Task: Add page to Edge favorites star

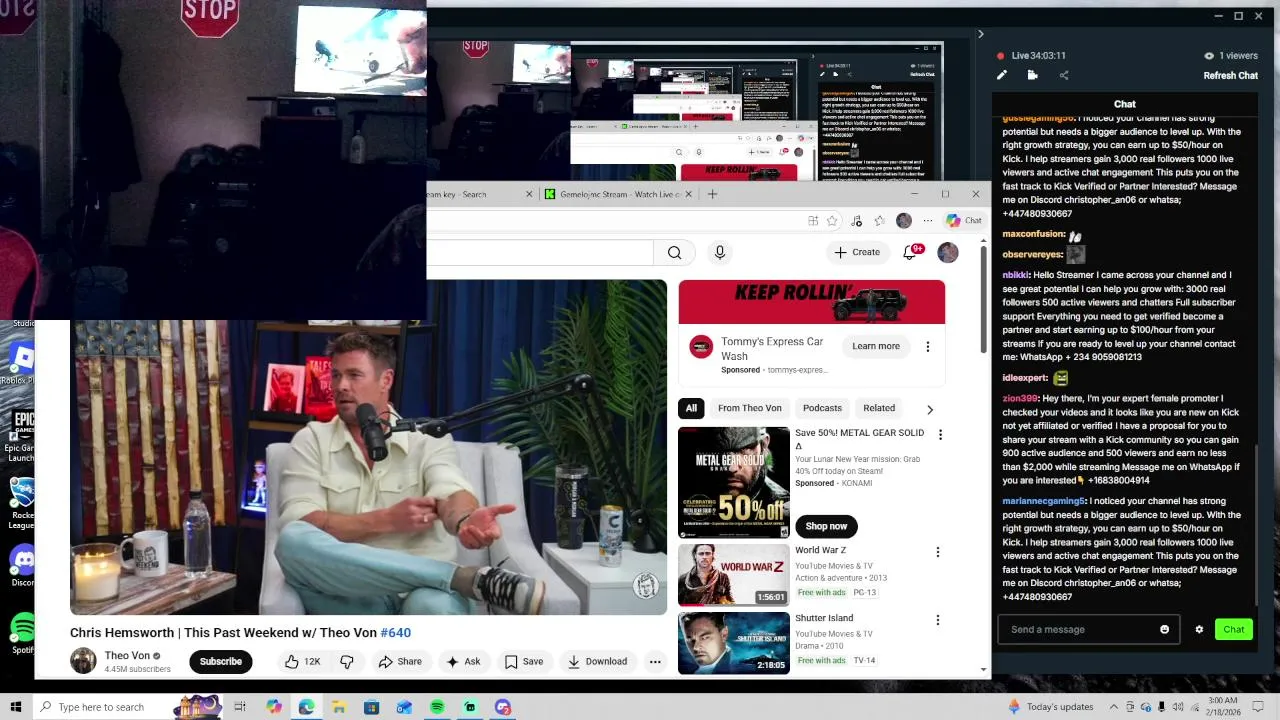Action: (832, 221)
